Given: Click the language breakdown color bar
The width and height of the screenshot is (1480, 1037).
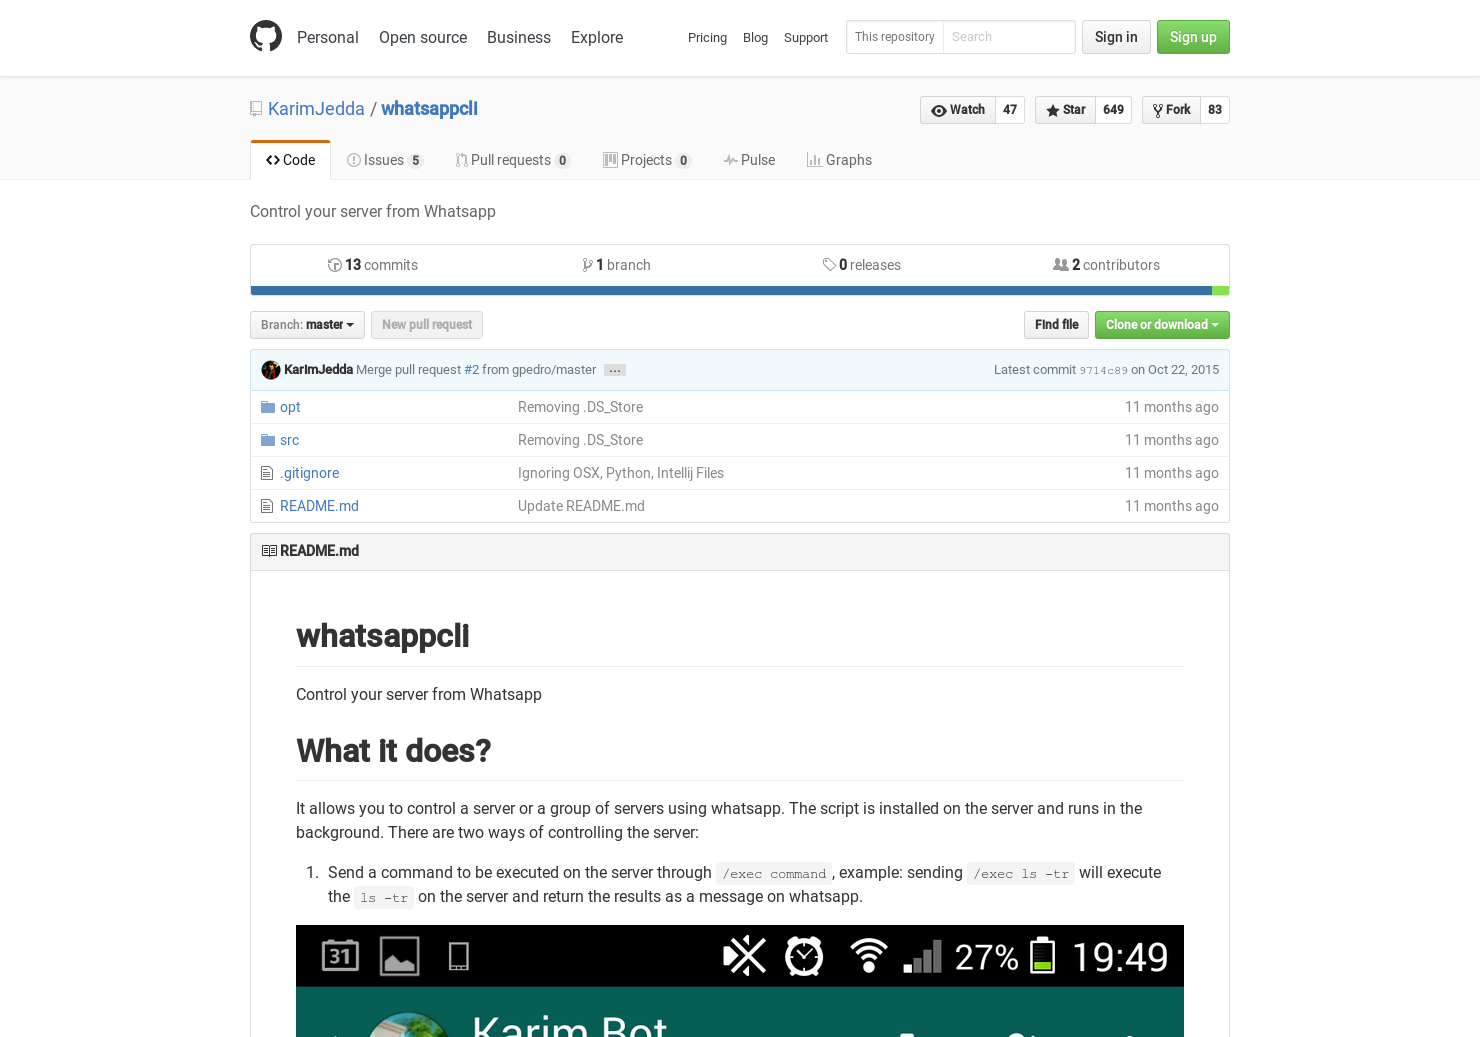Looking at the screenshot, I should 740,291.
